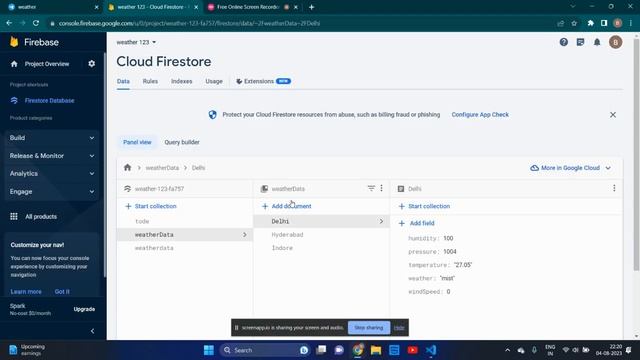Click the humidity field value 100
The width and height of the screenshot is (640, 360).
pos(448,238)
